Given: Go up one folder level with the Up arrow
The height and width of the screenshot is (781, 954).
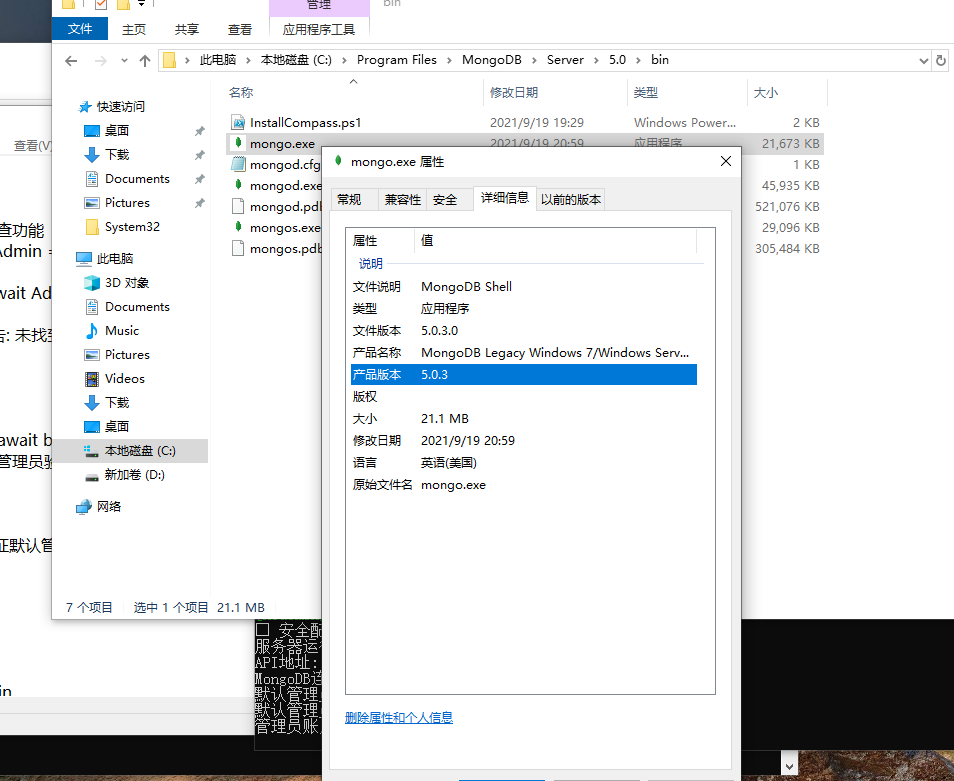Looking at the screenshot, I should click(x=145, y=60).
